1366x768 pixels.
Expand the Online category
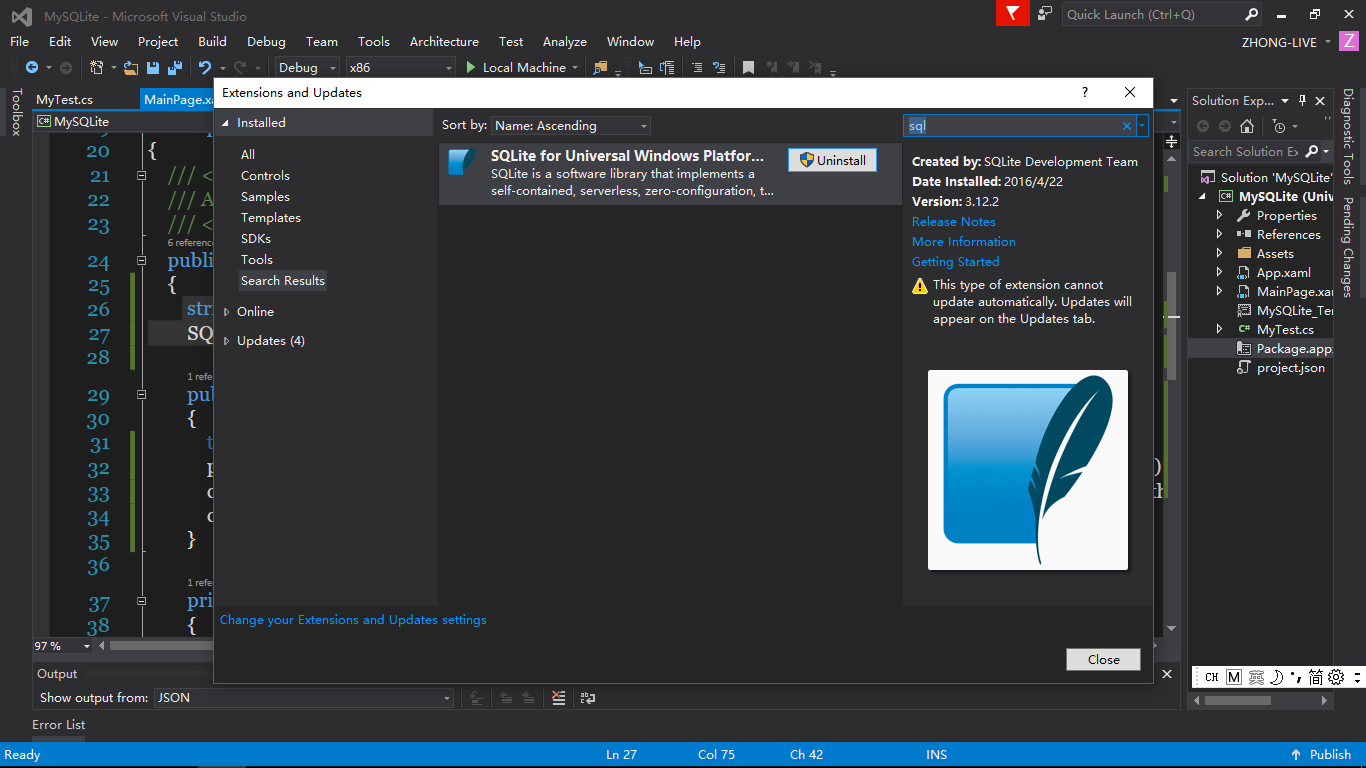point(227,312)
